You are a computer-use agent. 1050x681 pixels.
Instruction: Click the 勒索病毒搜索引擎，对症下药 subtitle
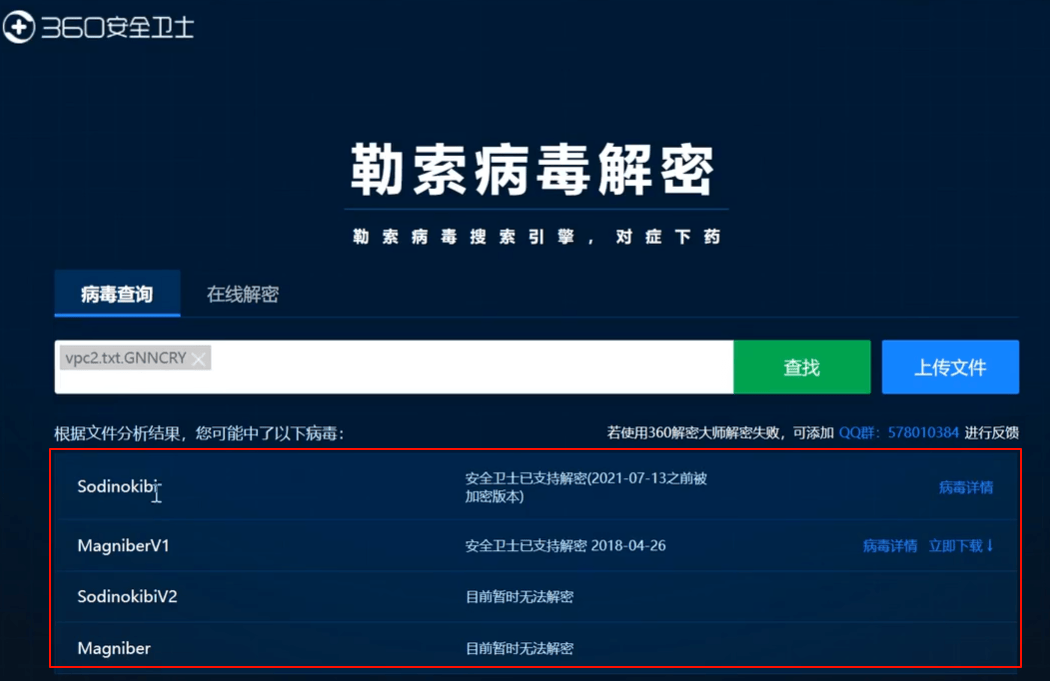point(536,236)
